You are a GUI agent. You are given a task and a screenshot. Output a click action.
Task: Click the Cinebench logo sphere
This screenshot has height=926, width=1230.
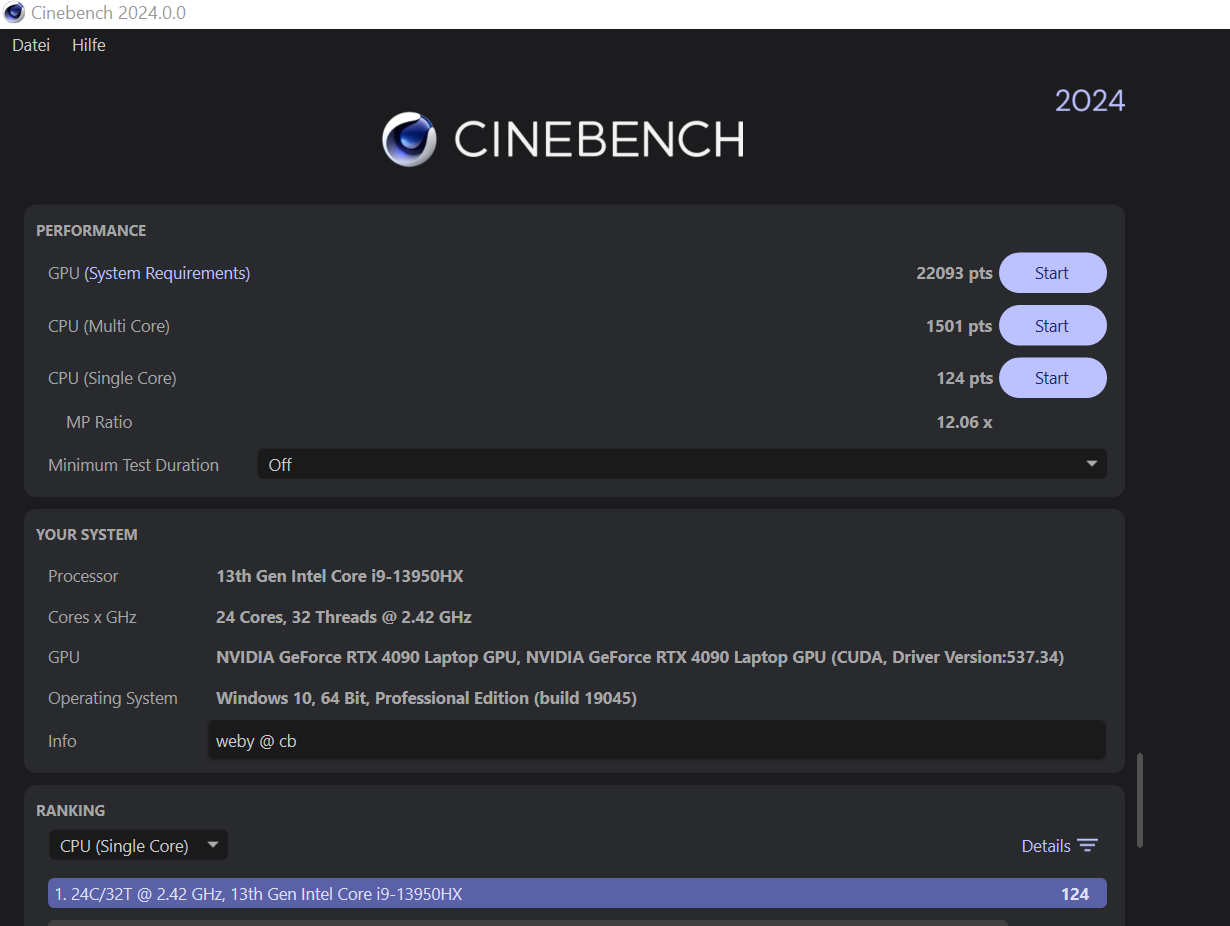[x=409, y=139]
